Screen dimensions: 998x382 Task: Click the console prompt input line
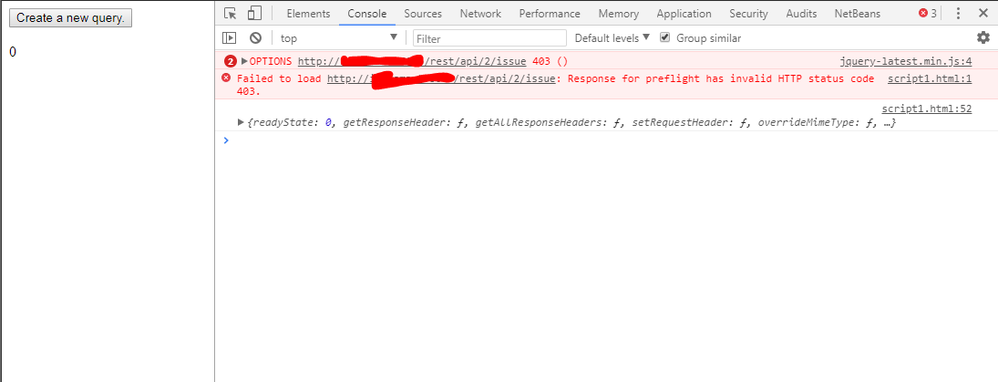[x=605, y=140]
